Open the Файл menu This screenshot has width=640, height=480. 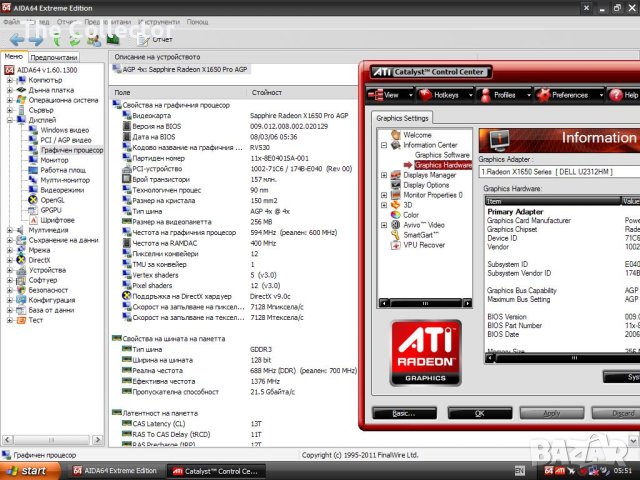(11, 22)
